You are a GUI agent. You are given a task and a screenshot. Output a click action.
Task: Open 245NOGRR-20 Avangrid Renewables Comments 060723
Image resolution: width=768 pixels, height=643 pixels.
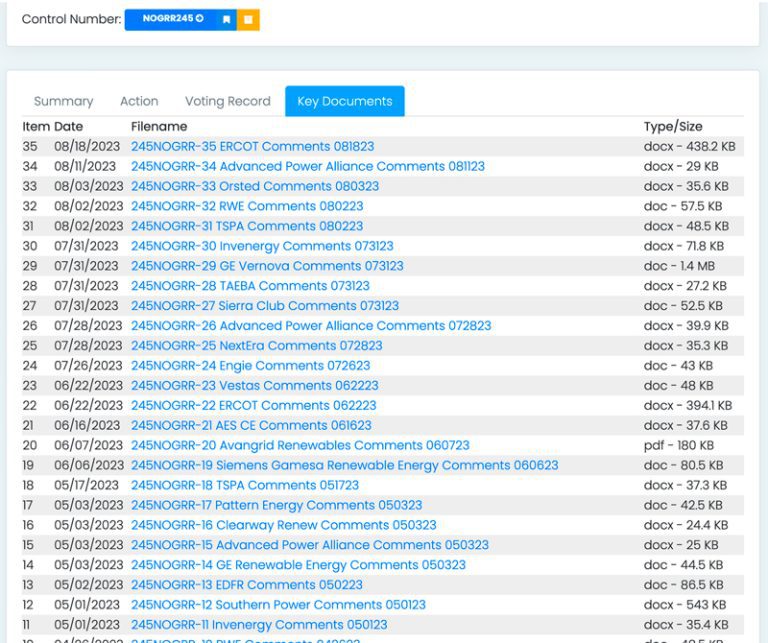pos(300,446)
